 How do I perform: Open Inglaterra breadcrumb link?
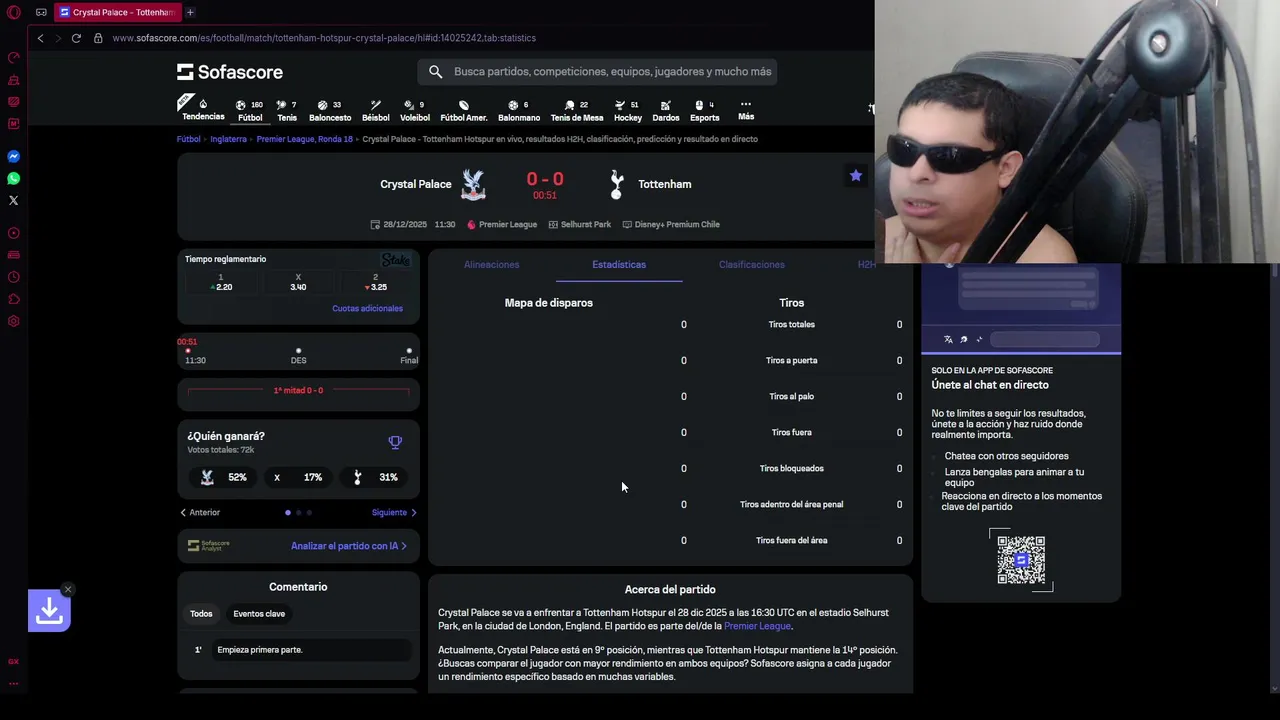click(x=228, y=139)
